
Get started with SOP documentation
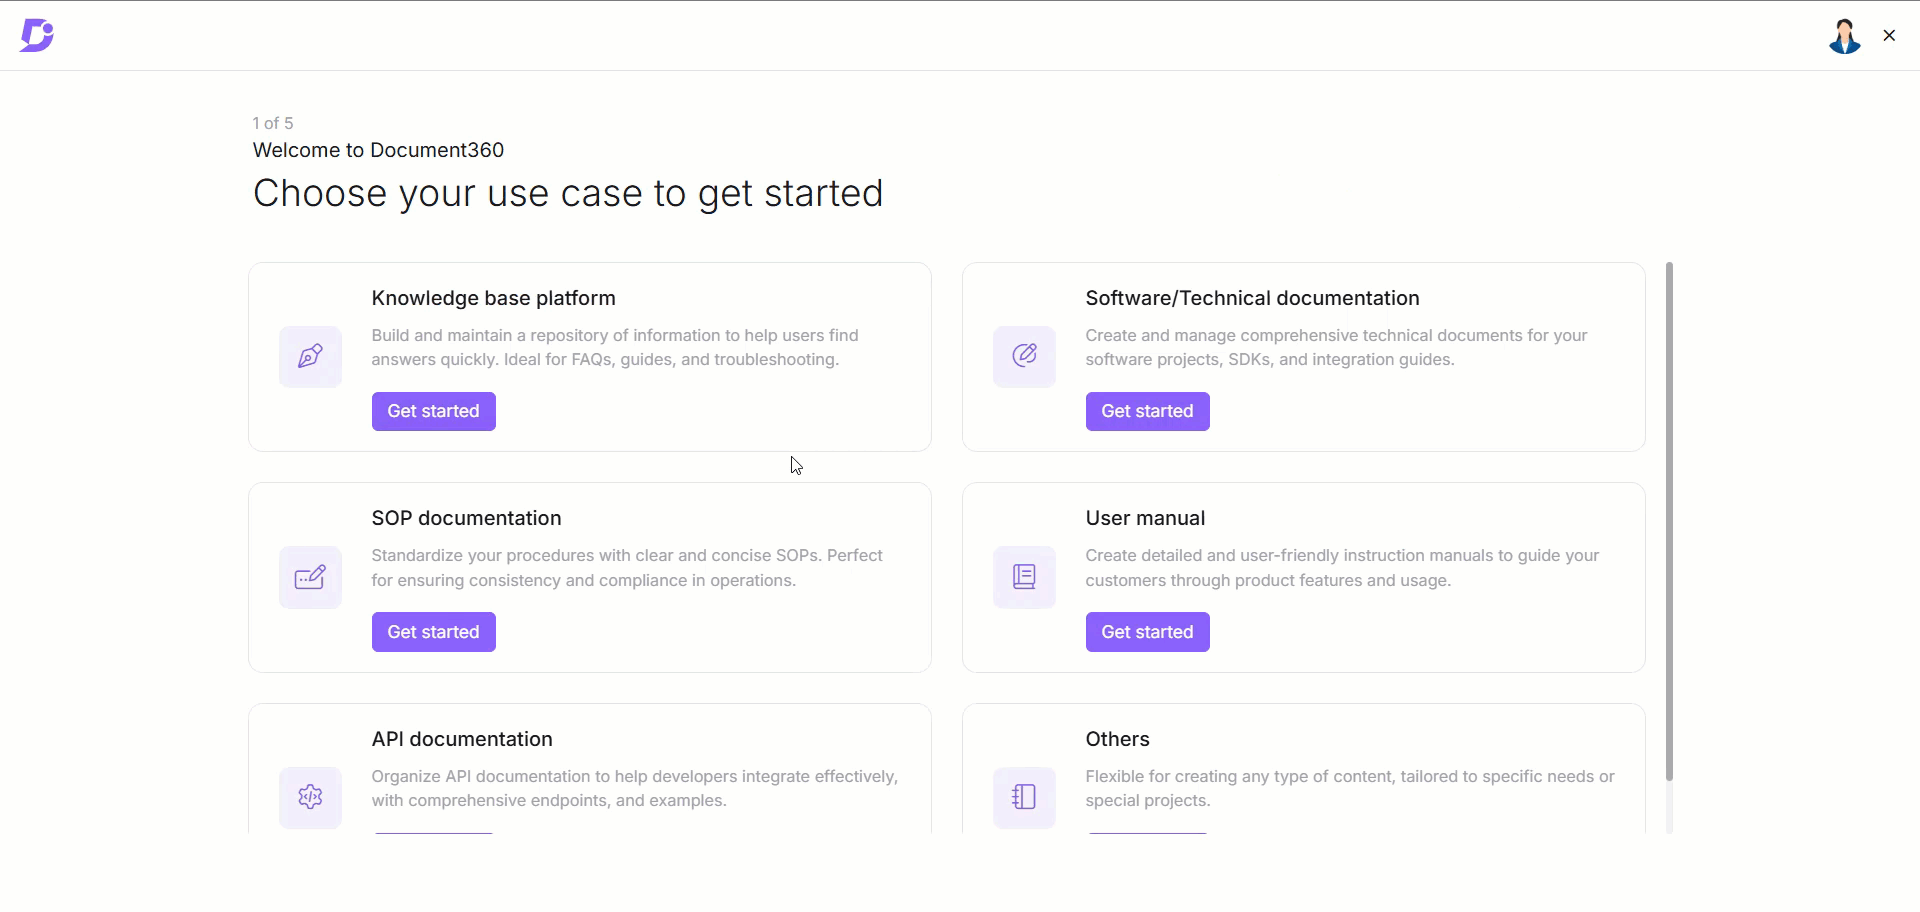434,632
